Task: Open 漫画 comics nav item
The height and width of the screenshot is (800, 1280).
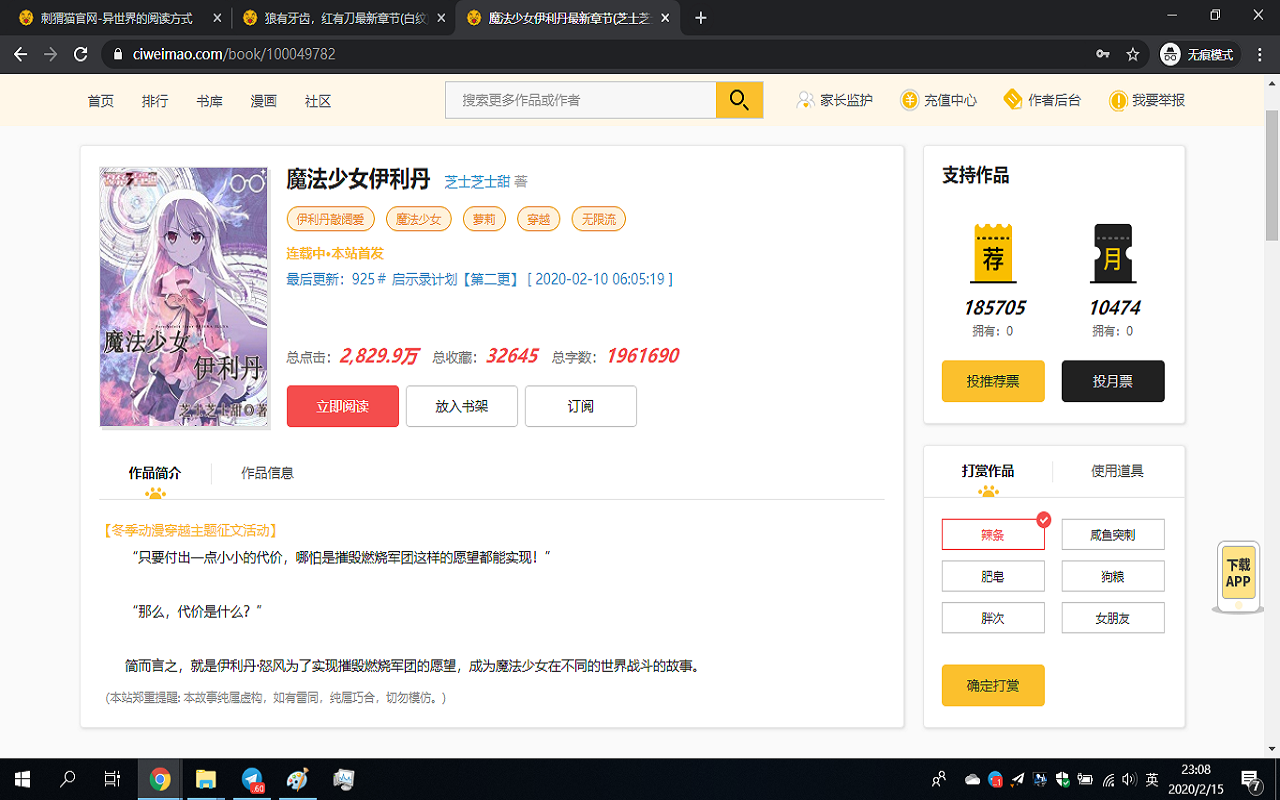Action: coord(264,101)
